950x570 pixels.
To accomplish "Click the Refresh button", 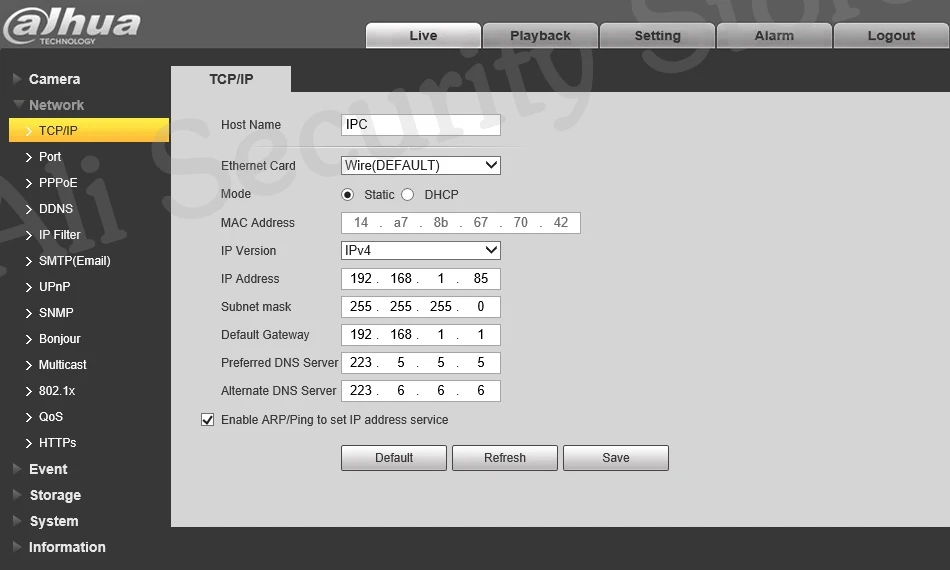I will [x=505, y=458].
